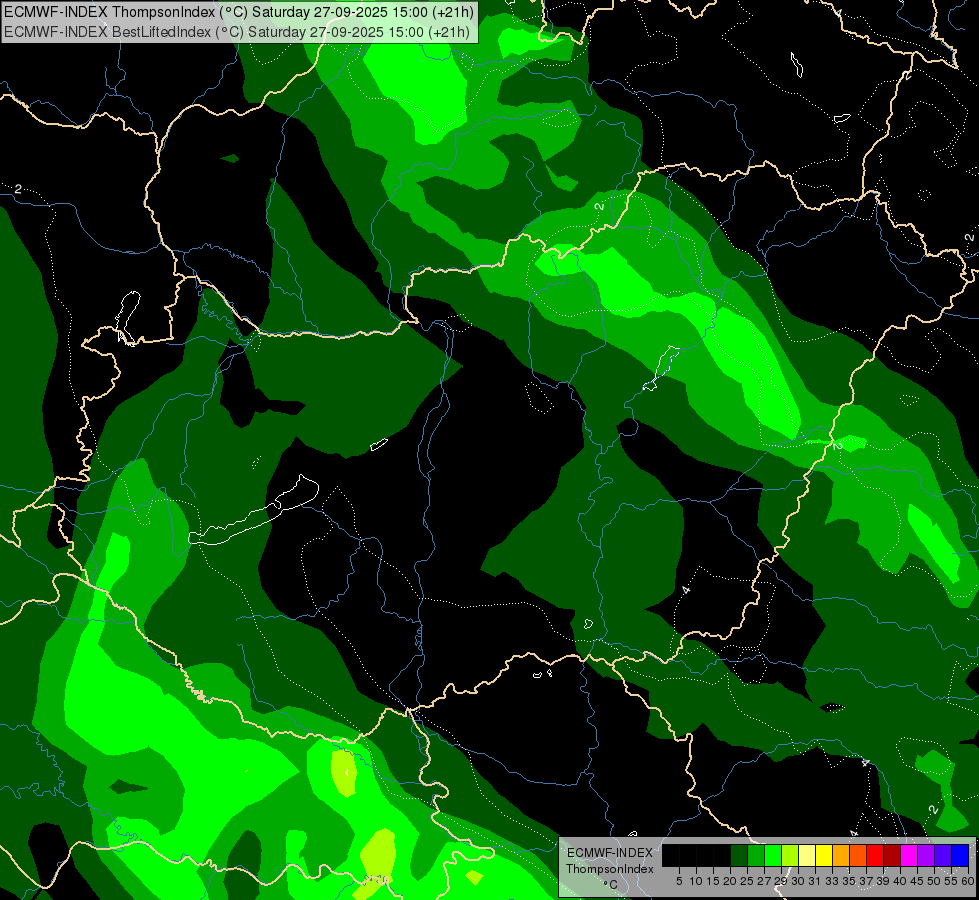Click the dark red 39–40 legend swatch

pos(892,855)
